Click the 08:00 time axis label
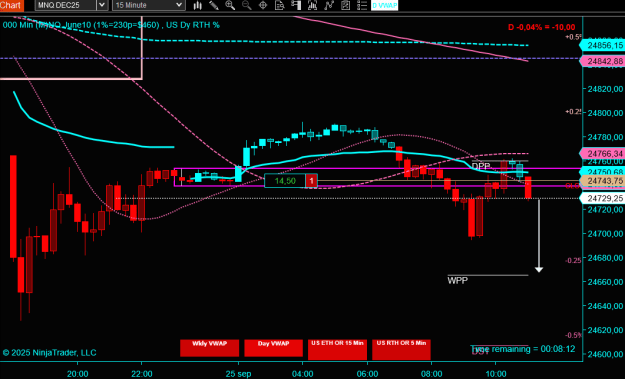Screen dimensions: 625x379 (x=431, y=374)
